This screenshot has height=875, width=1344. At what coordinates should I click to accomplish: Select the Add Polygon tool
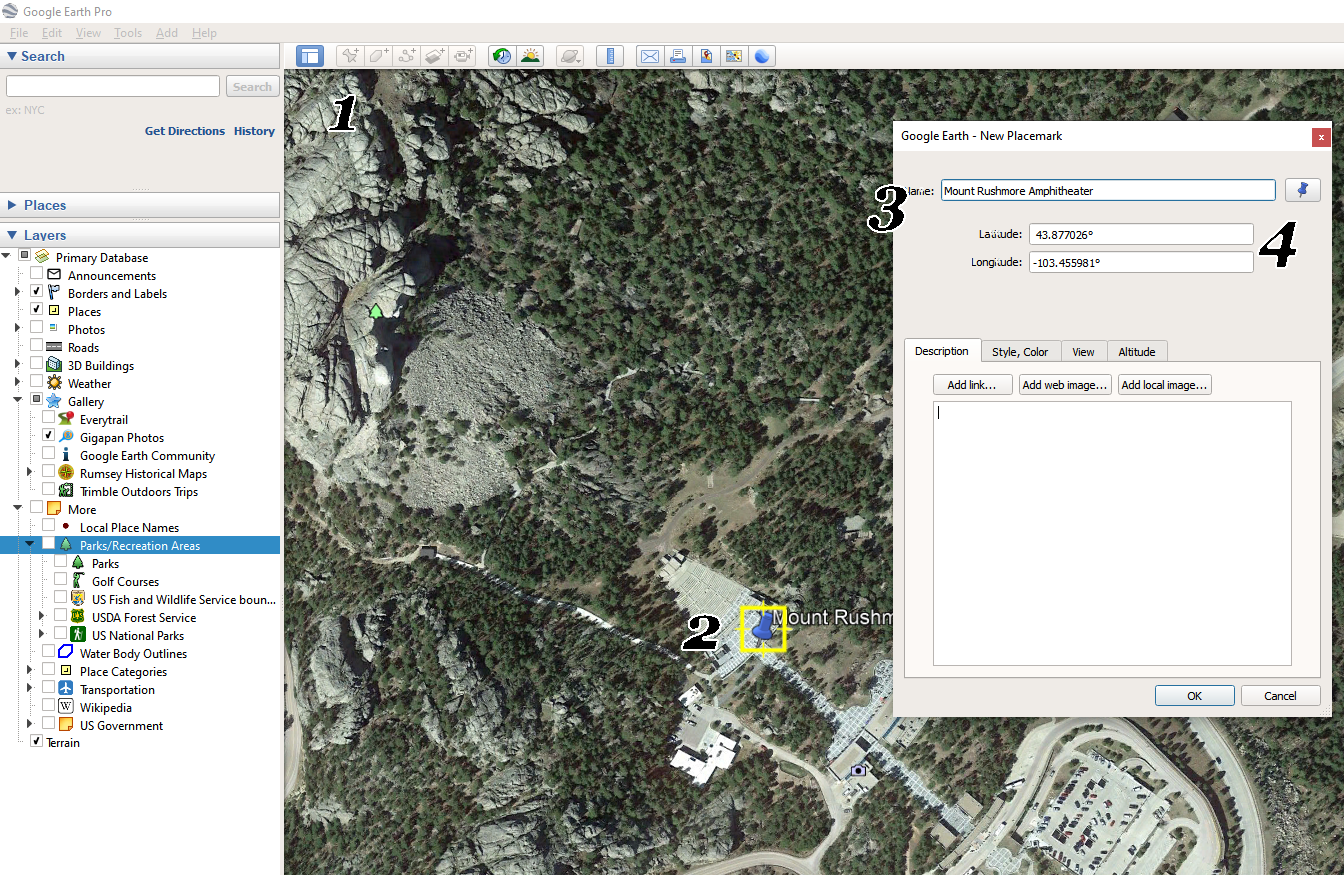[378, 56]
